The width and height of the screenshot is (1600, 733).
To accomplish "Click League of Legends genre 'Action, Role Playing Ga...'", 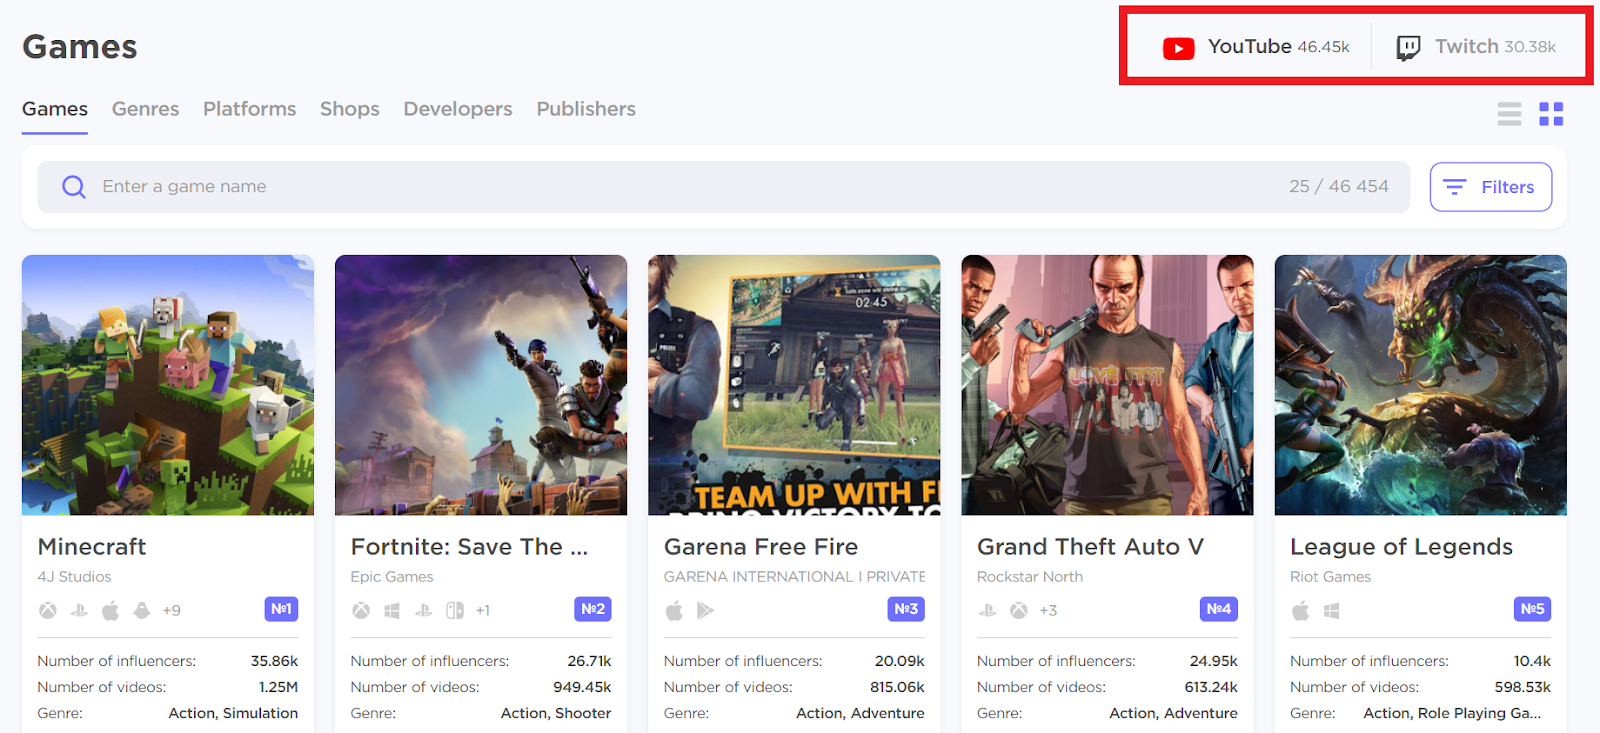I will [x=1452, y=713].
